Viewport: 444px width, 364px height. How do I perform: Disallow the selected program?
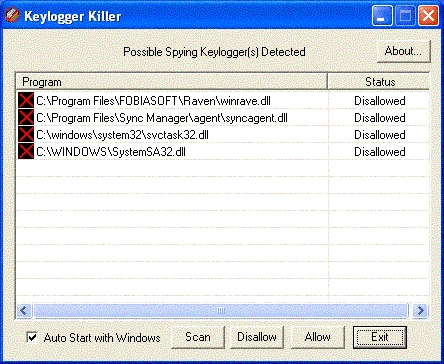257,337
